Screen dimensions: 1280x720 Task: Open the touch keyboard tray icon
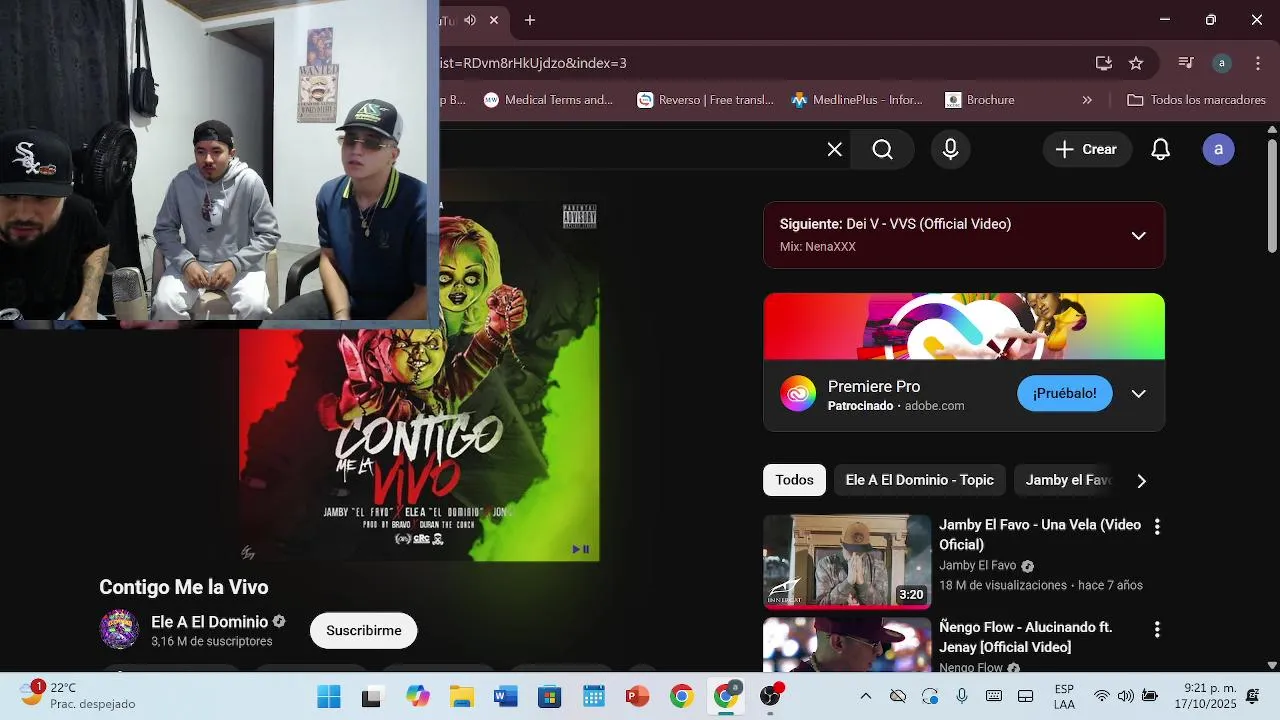[994, 696]
